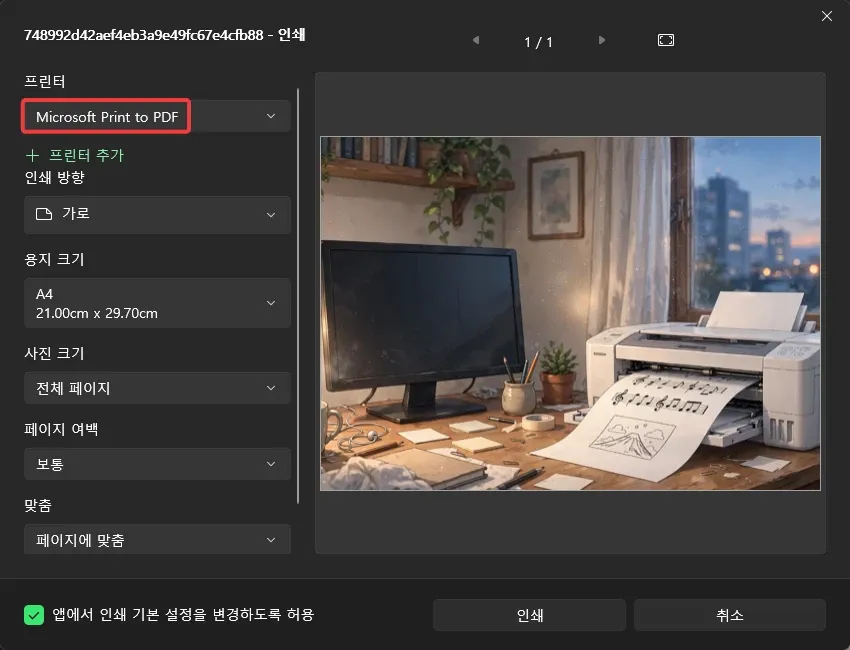The image size is (850, 650).
Task: Open the Microsoft Print to PDF printer dropdown
Action: point(157,117)
